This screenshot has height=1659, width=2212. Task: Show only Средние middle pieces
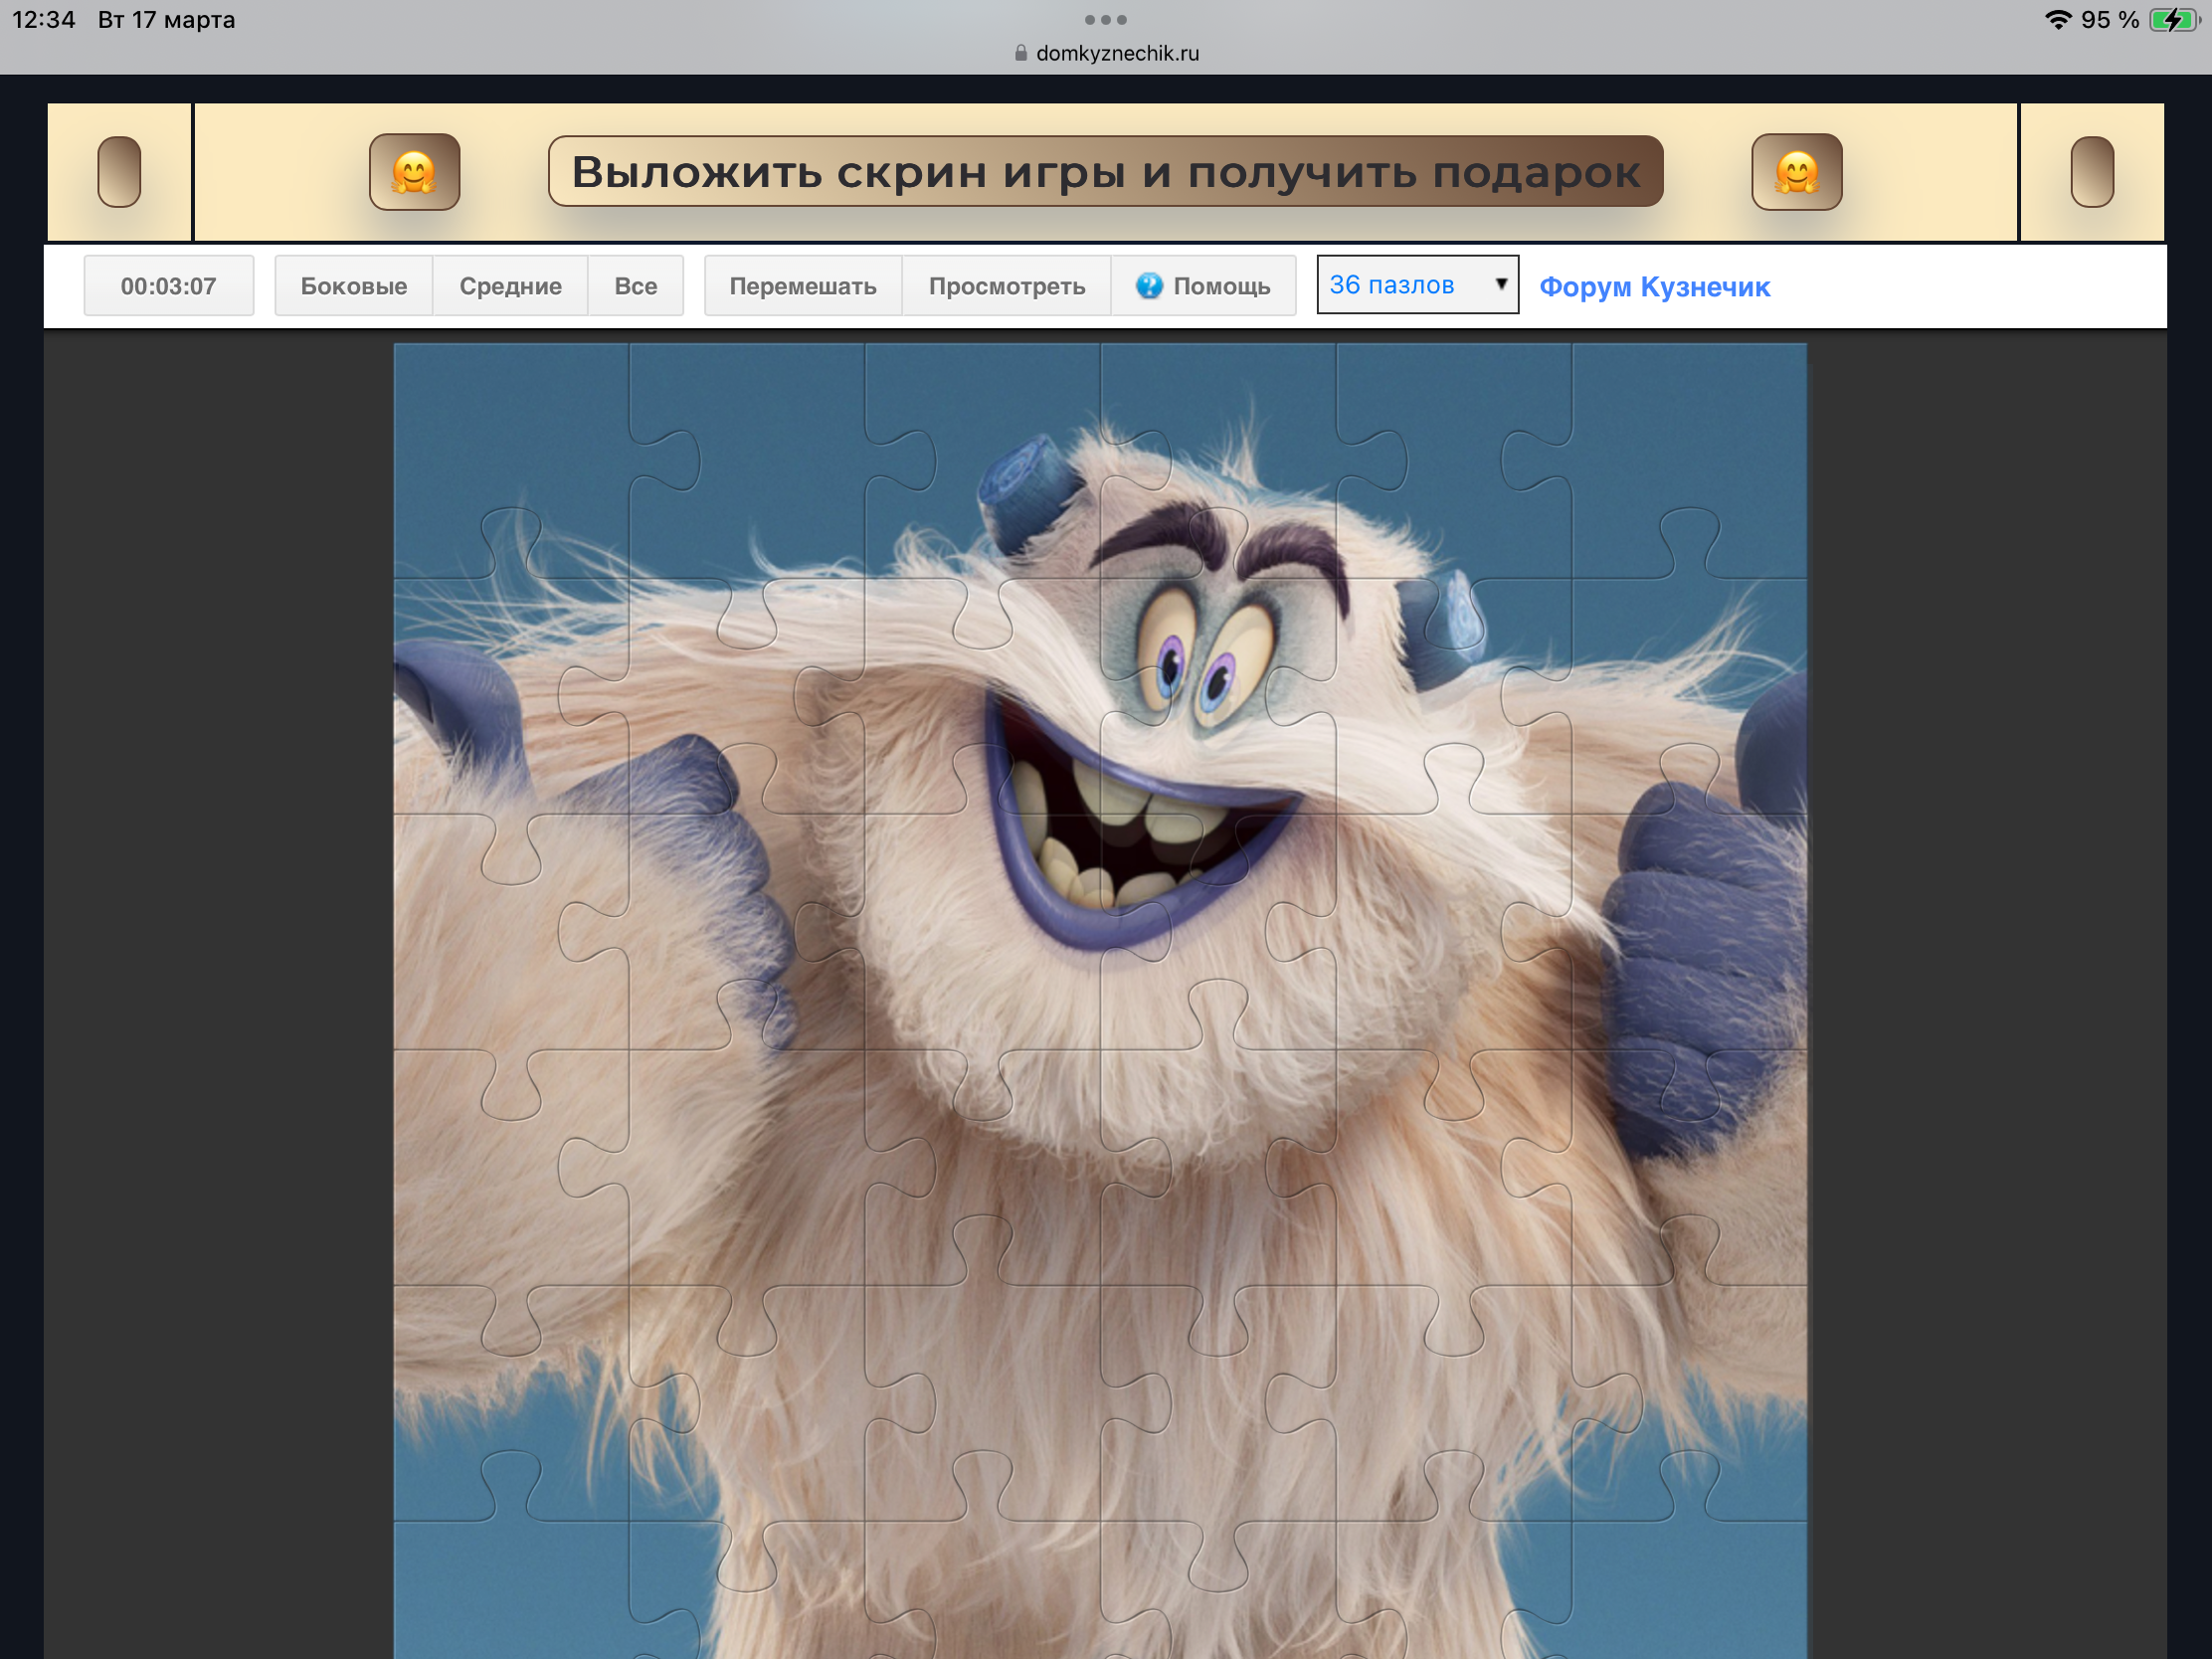(x=510, y=286)
